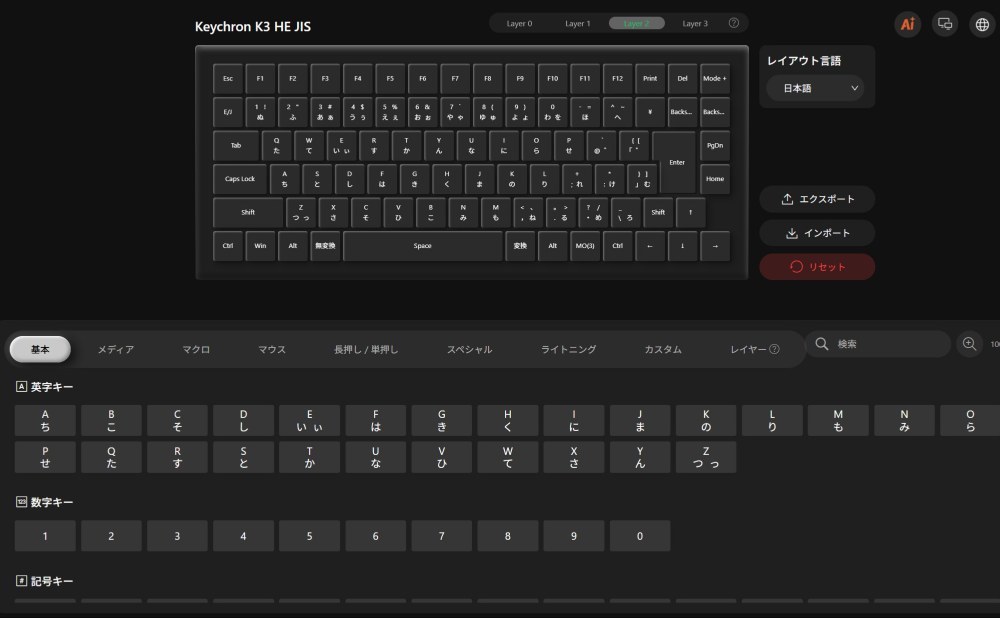The image size is (1000, 618).
Task: Click the 英字キー section header
Action: [45, 386]
